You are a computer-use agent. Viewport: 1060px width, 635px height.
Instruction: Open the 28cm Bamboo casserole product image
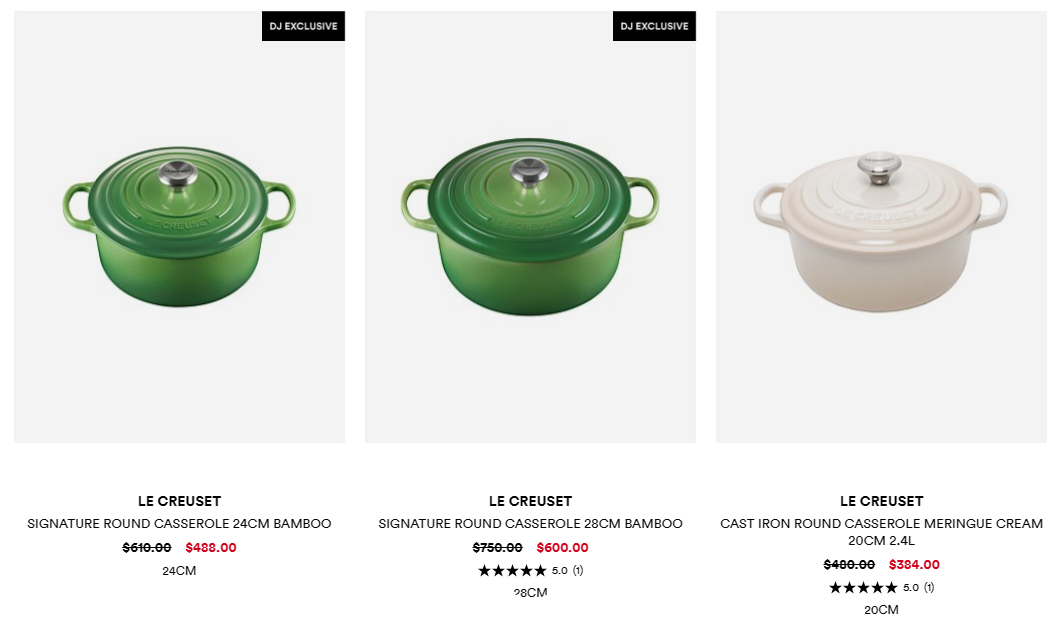pyautogui.click(x=530, y=227)
